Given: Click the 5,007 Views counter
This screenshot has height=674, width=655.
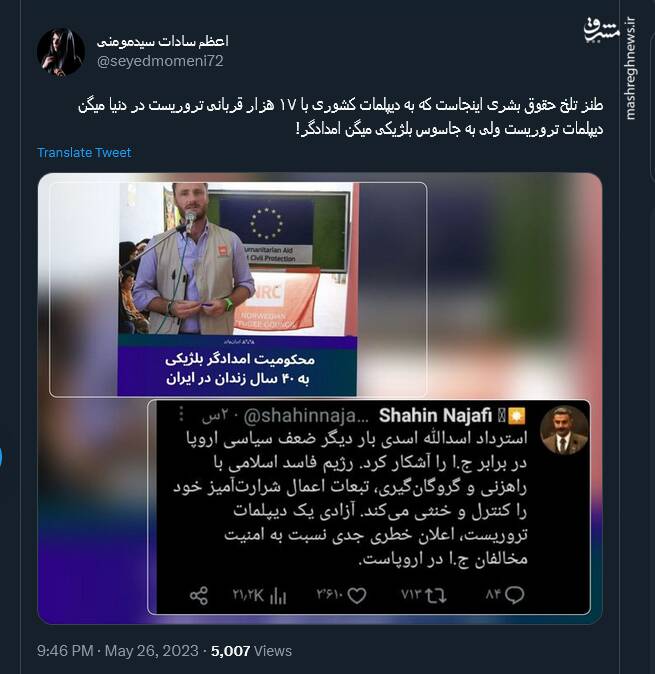Looking at the screenshot, I should tap(251, 651).
